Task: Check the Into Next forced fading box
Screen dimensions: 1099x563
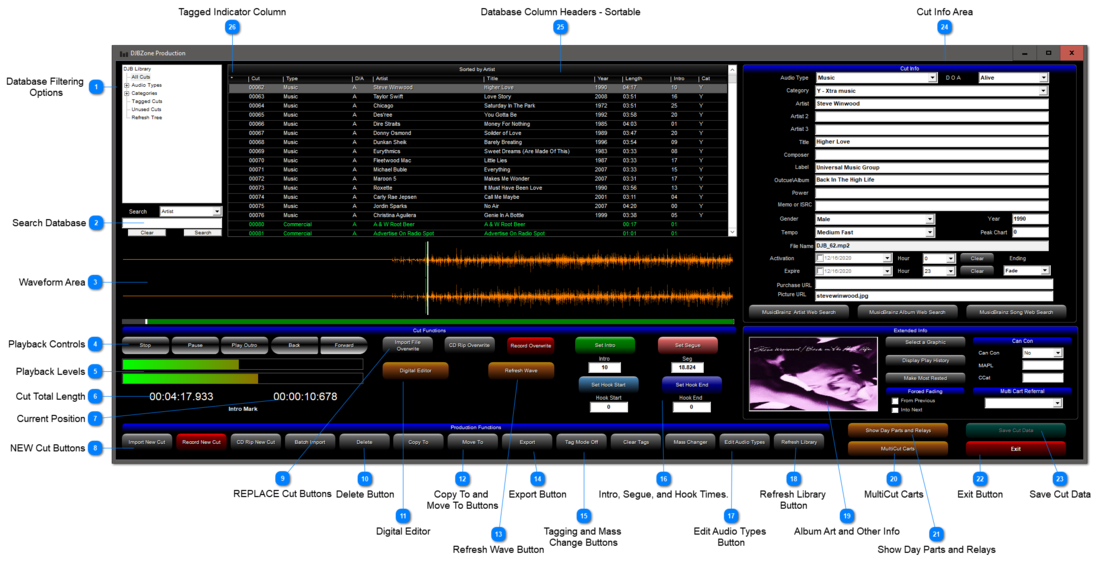Action: click(895, 409)
